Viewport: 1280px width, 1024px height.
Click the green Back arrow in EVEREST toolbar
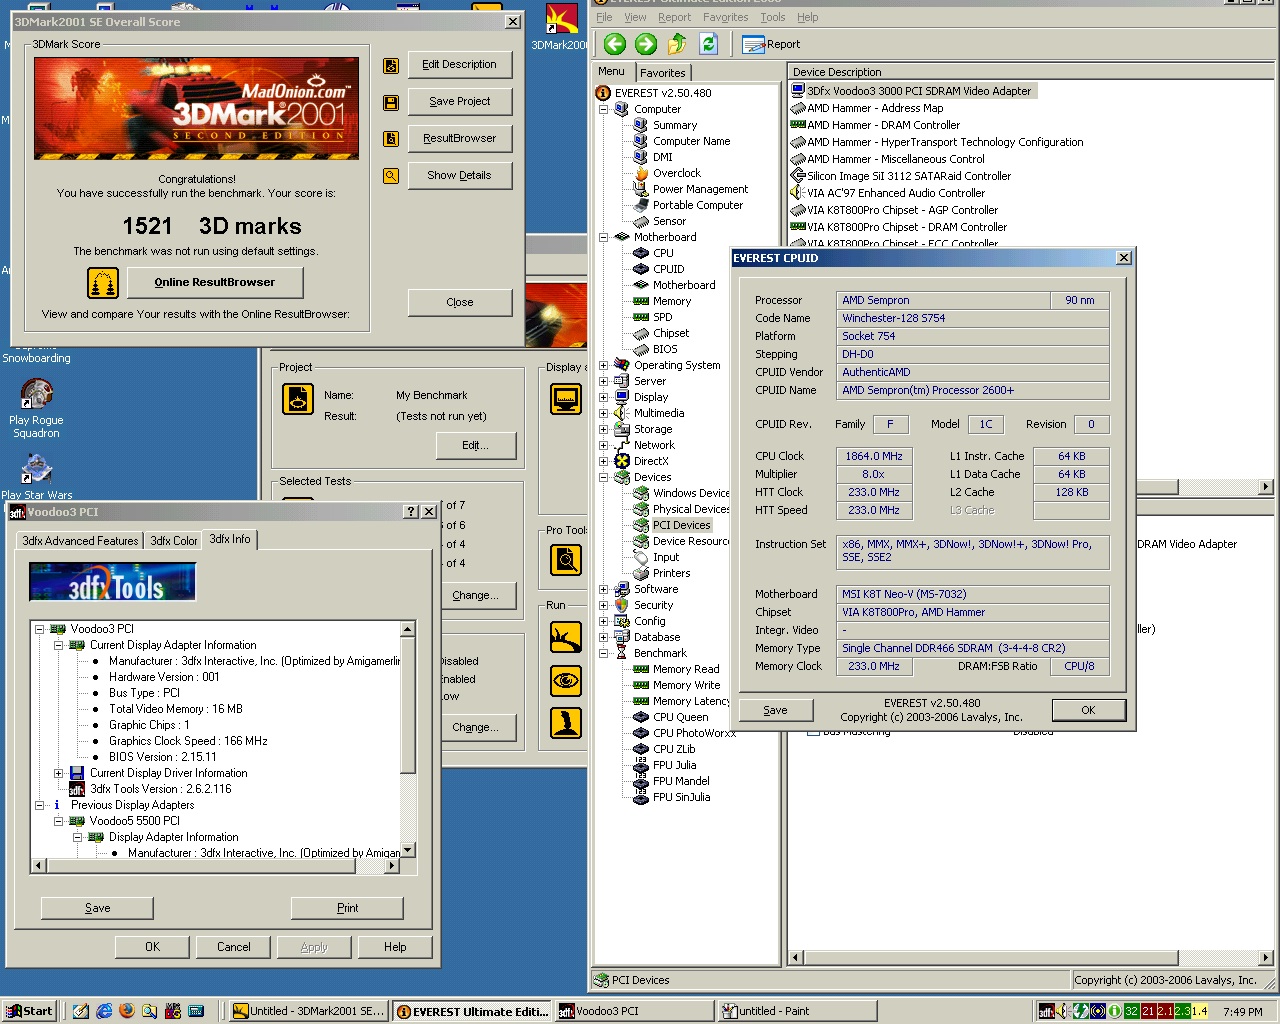click(x=615, y=44)
